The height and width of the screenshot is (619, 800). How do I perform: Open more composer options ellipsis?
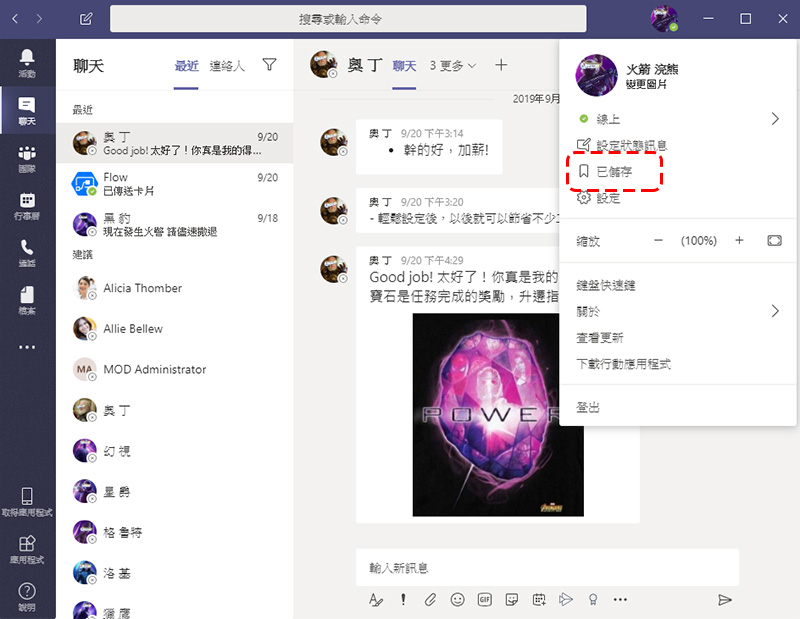pyautogui.click(x=620, y=600)
